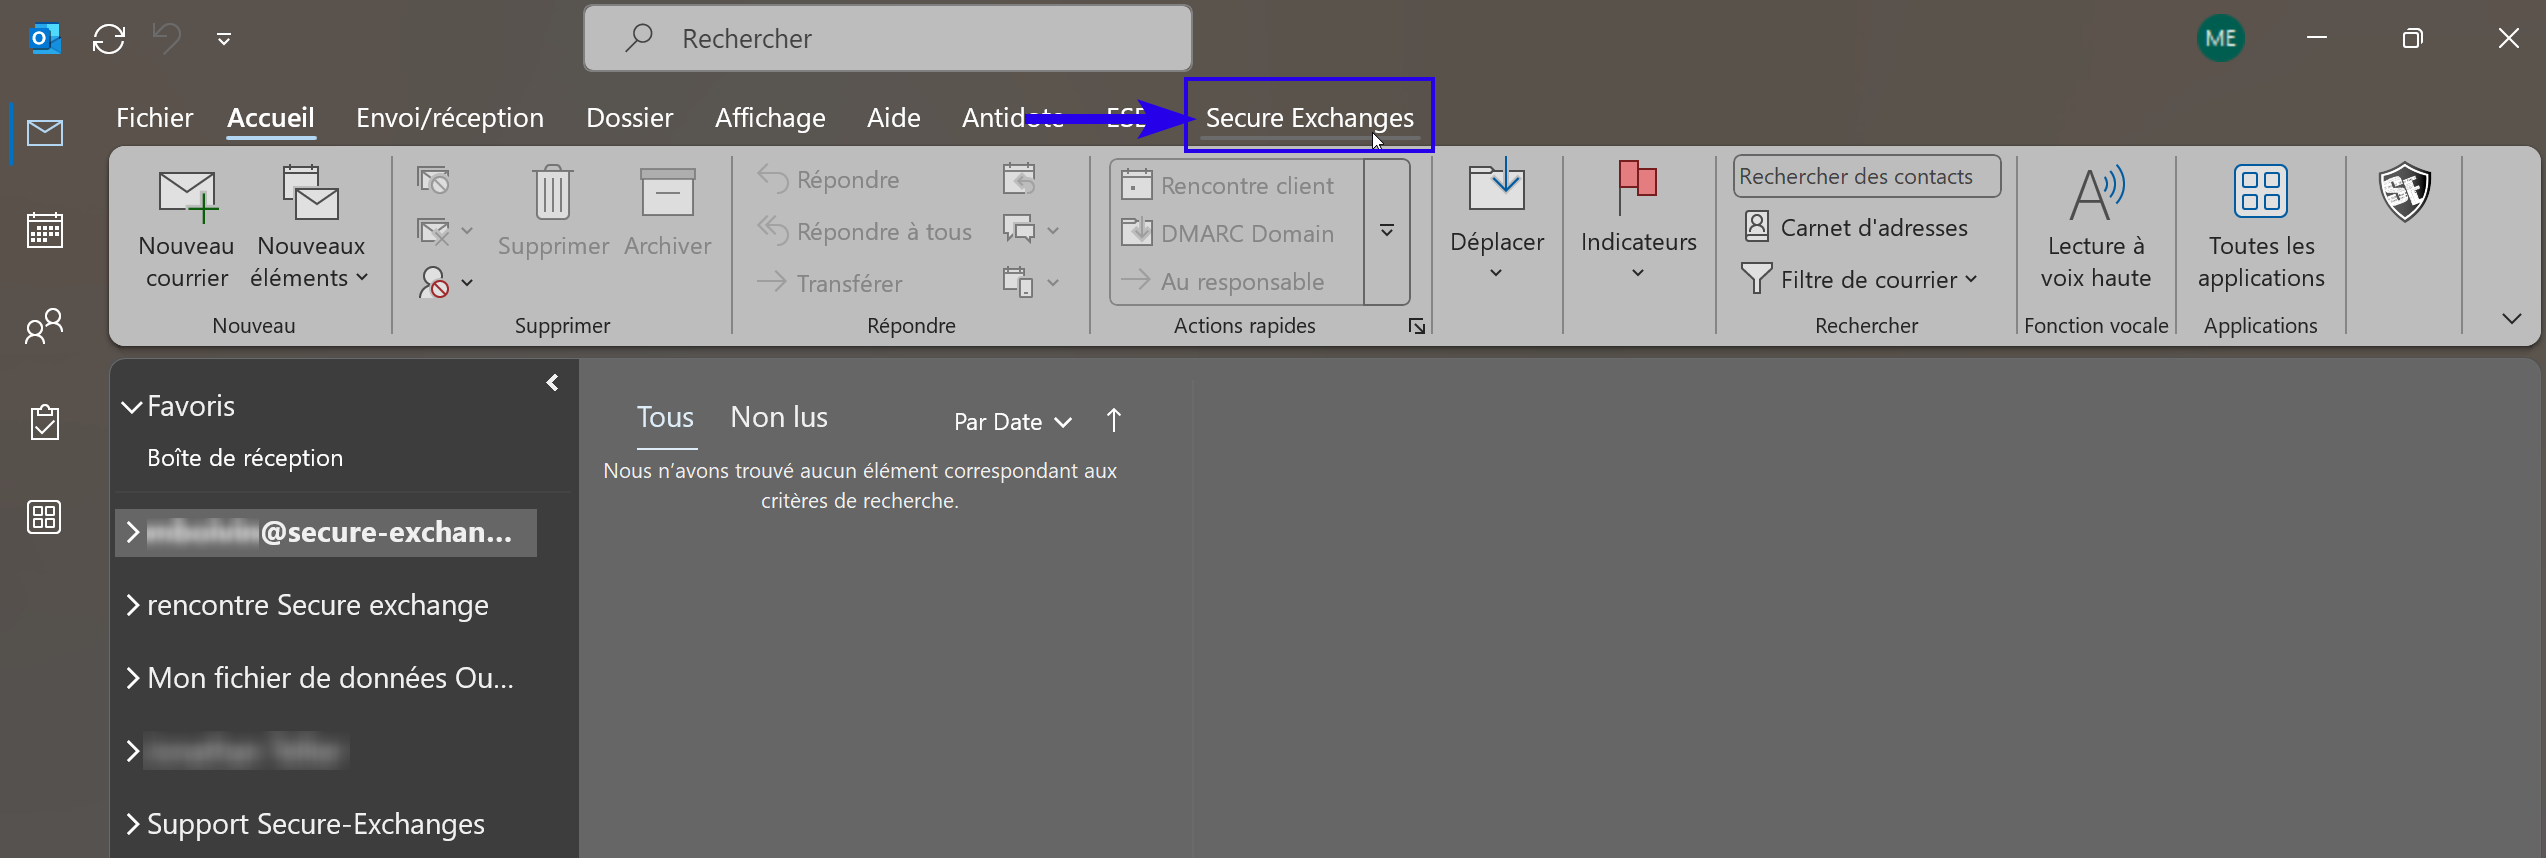2546x858 pixels.
Task: Switch to the Secure Exchanges tab
Action: [x=1309, y=118]
